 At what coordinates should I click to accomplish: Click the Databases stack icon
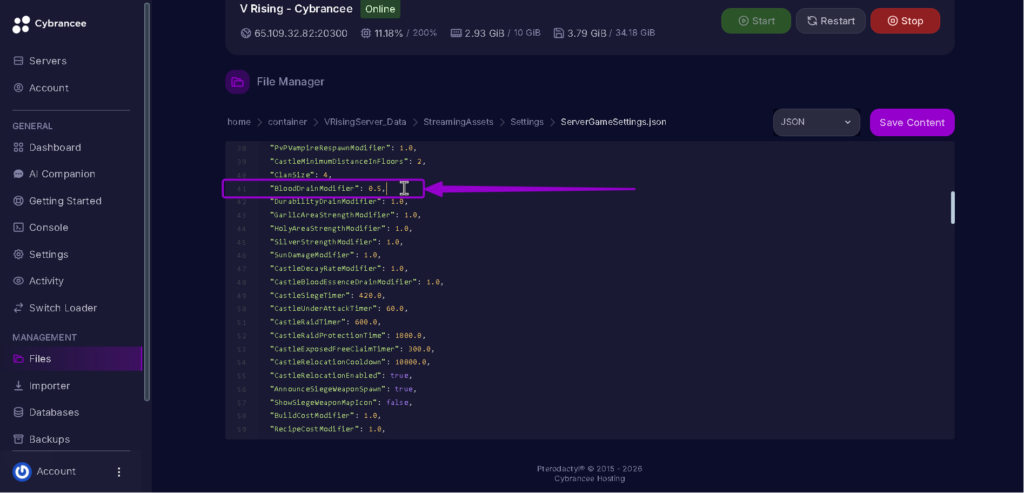pos(18,413)
